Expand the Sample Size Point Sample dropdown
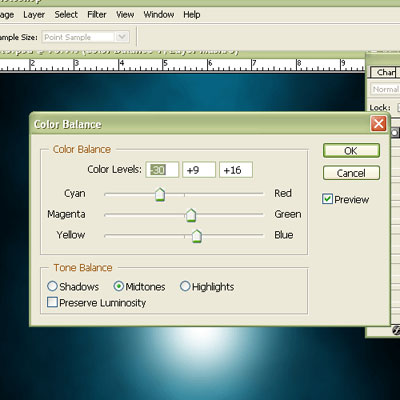The width and height of the screenshot is (400, 400). 122,37
